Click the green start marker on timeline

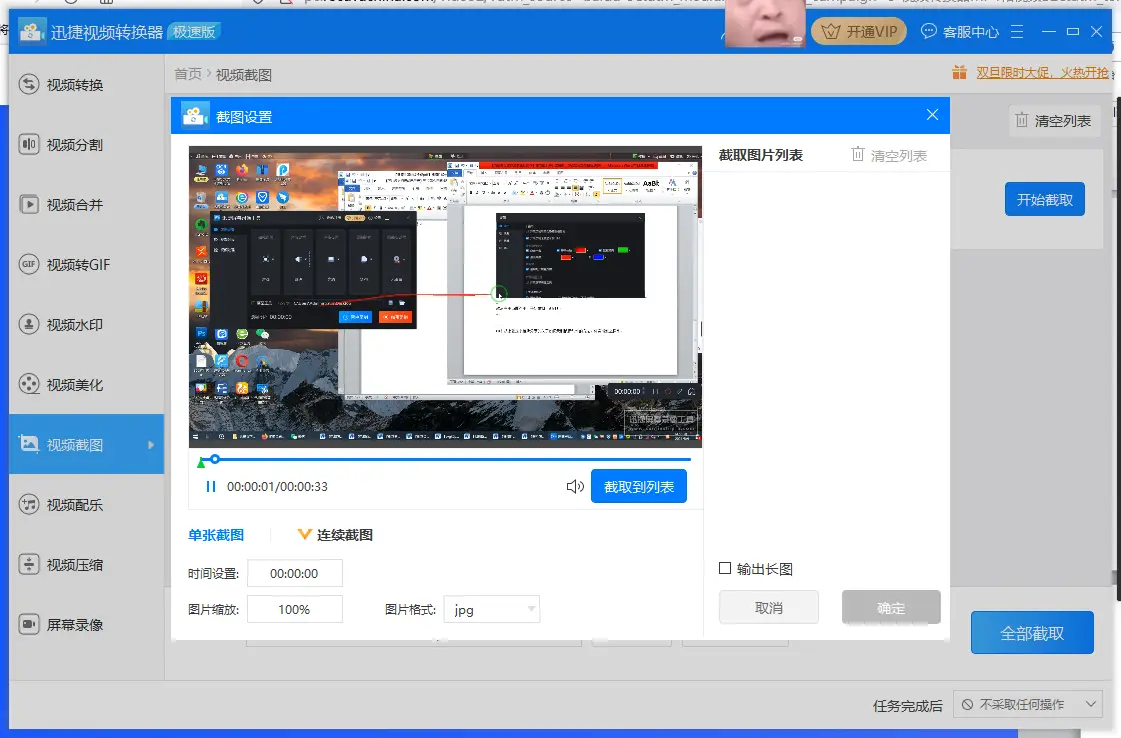[x=201, y=464]
